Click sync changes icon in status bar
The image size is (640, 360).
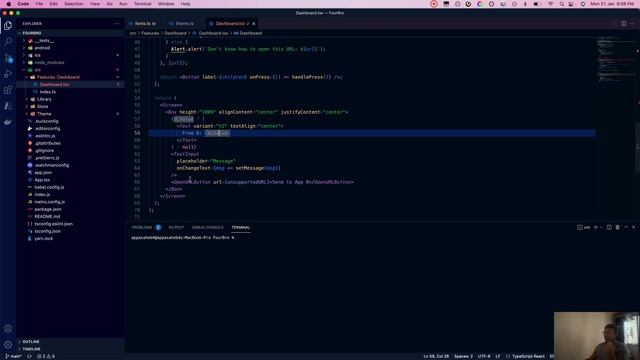pyautogui.click(x=29, y=356)
